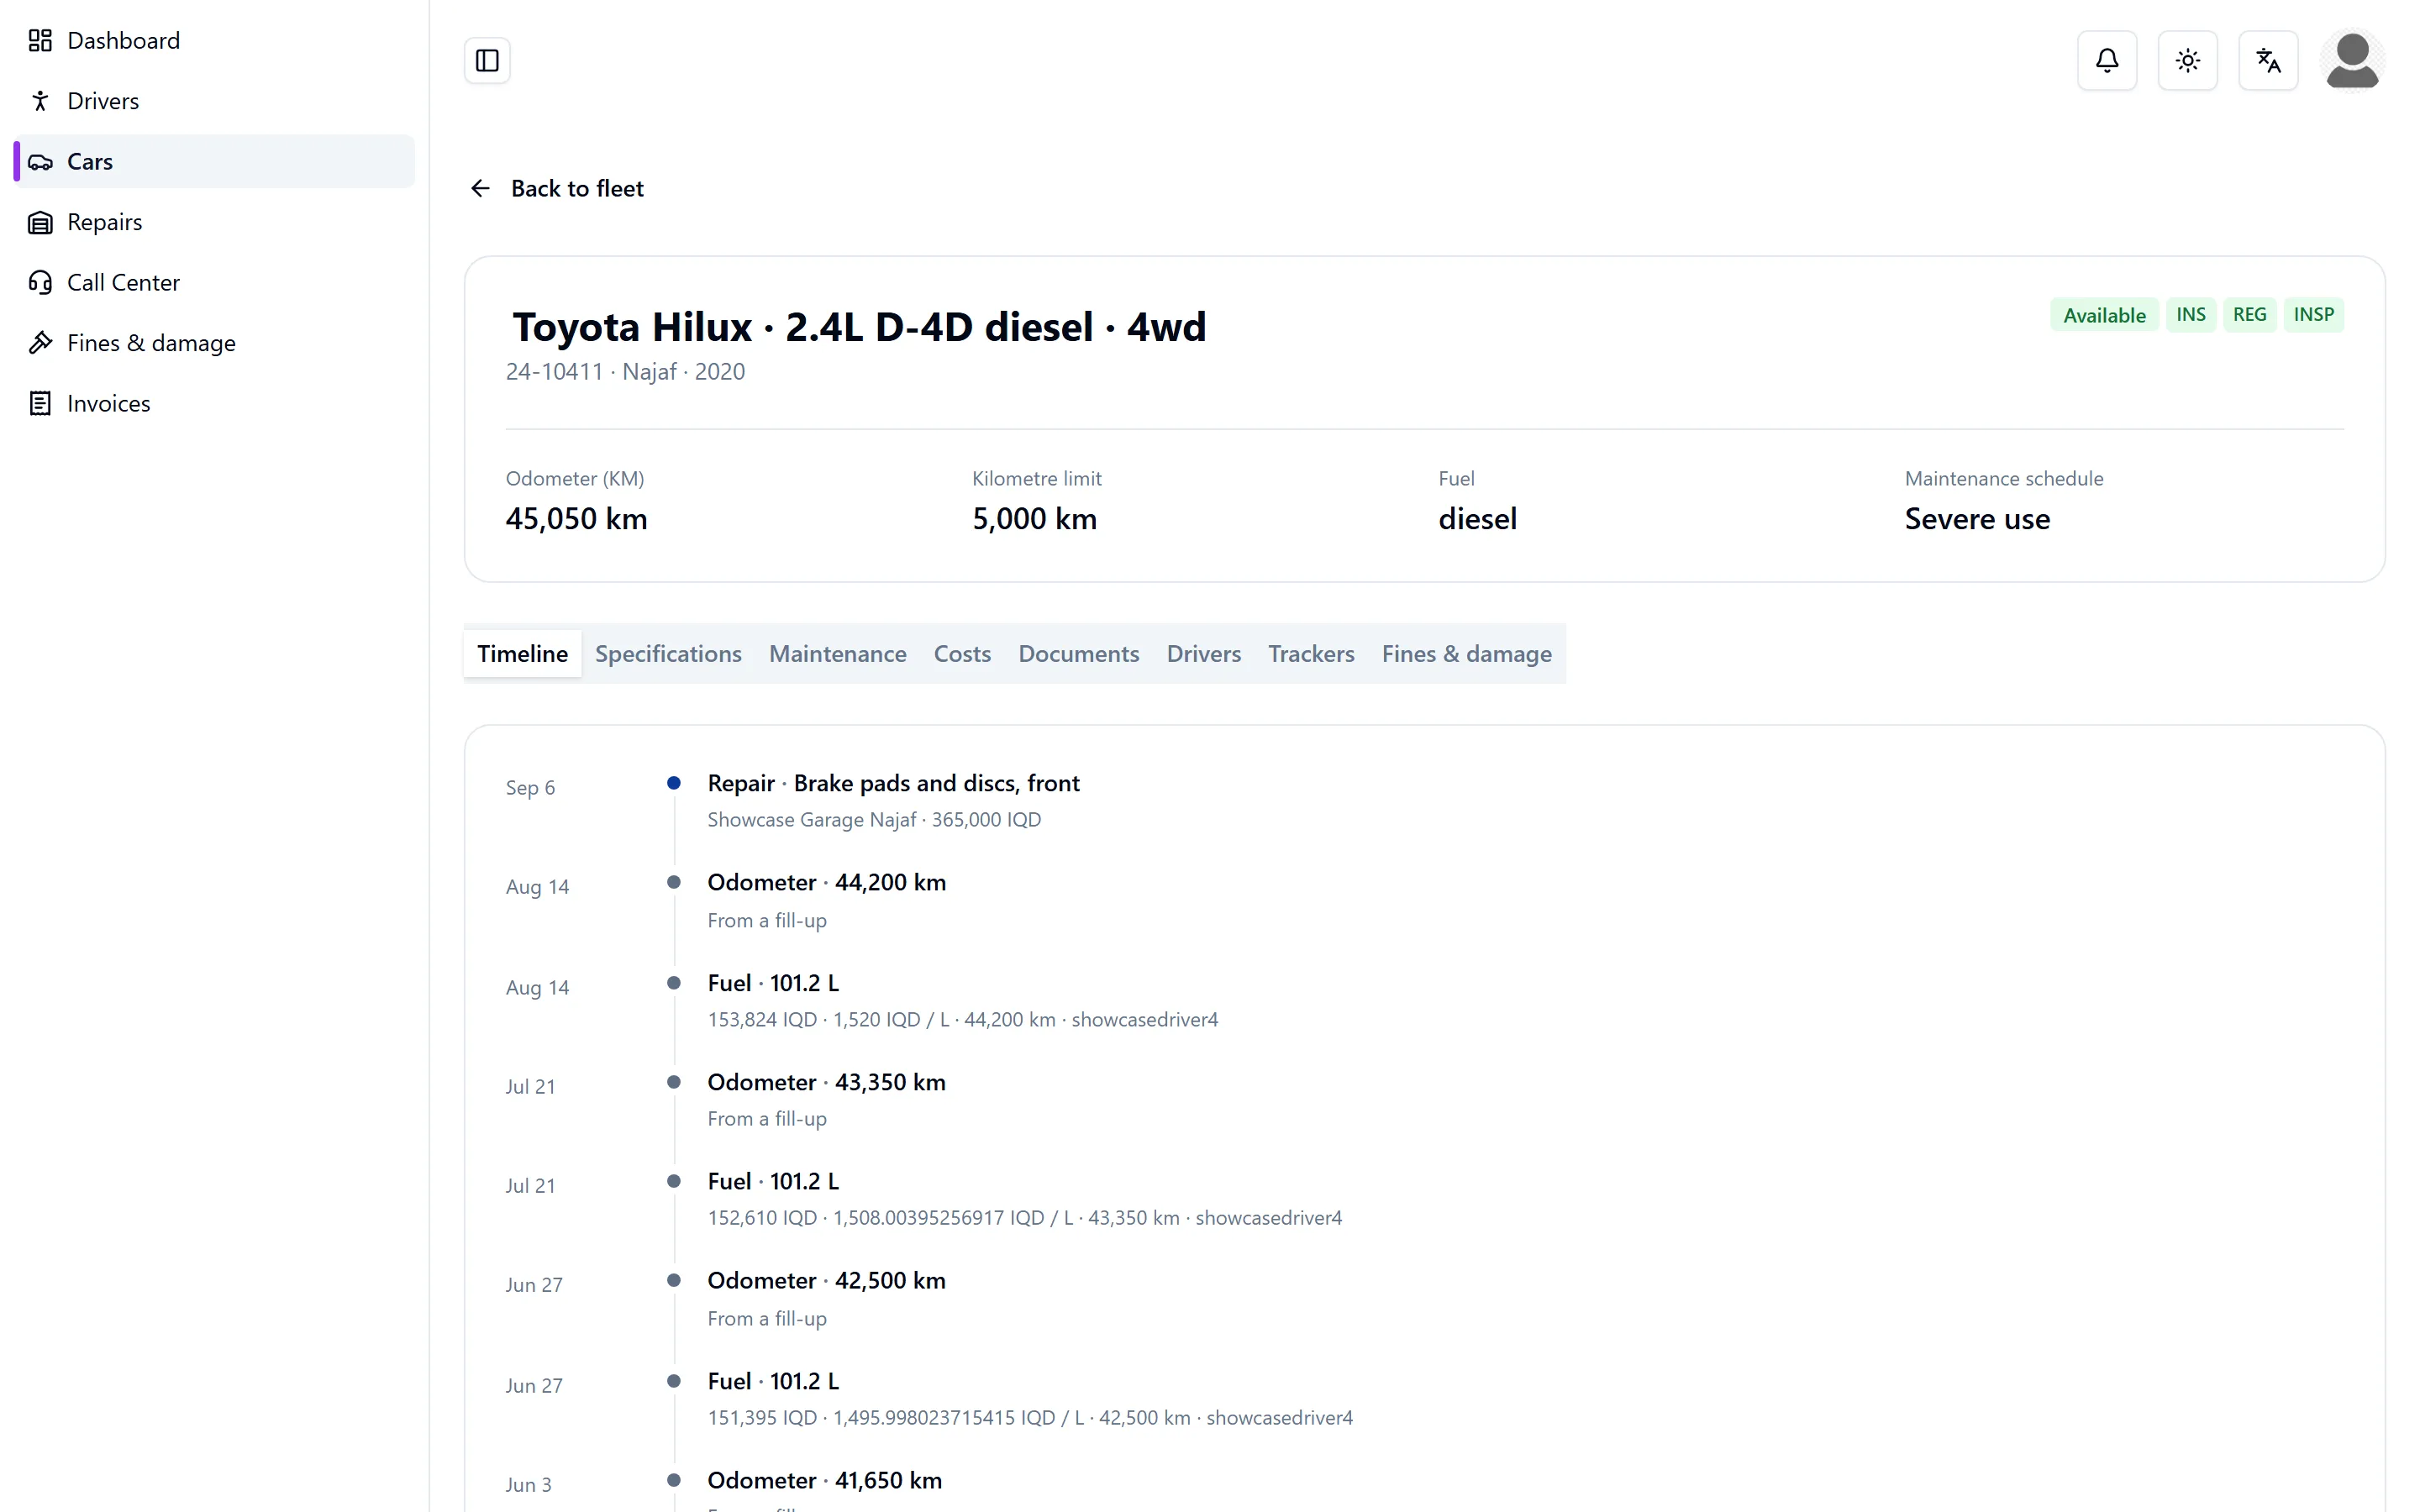This screenshot has width=2420, height=1512.
Task: Click the 151,395 IQD fuel detail line
Action: click(x=1030, y=1418)
